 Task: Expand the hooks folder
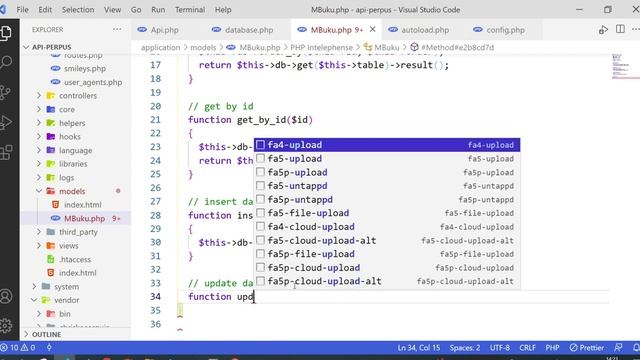point(39,136)
